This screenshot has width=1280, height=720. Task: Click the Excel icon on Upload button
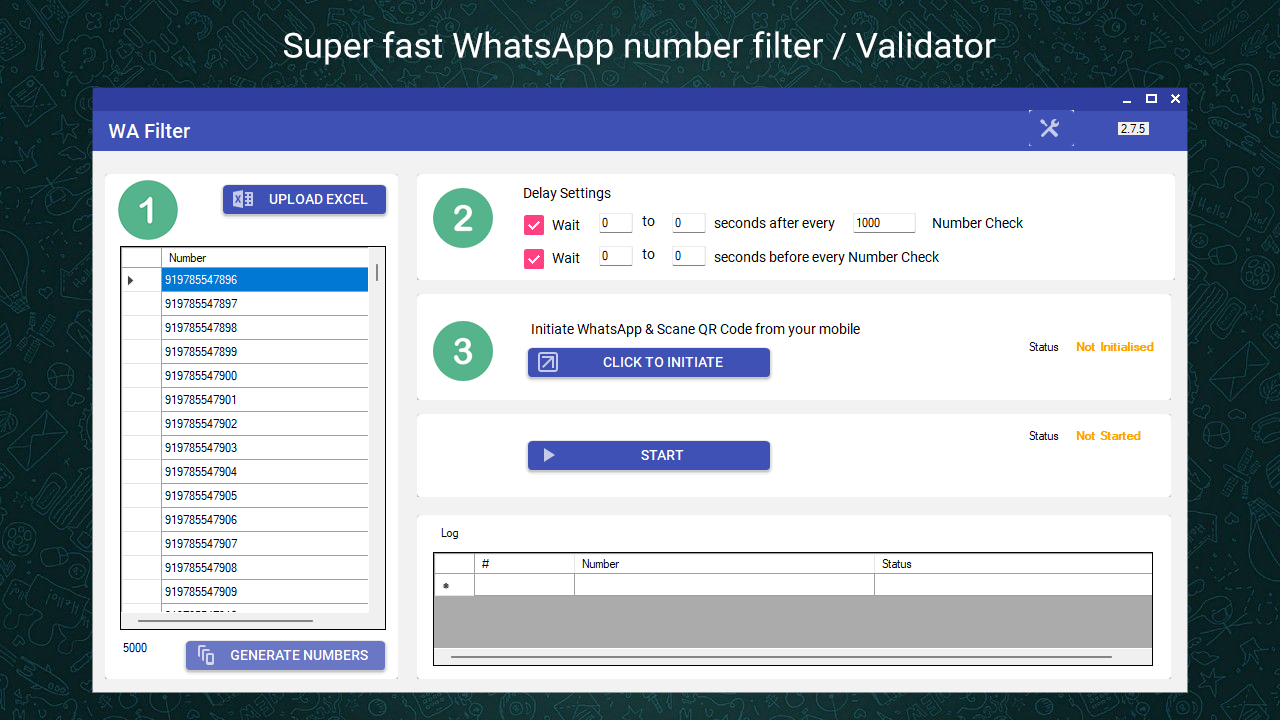(x=243, y=199)
